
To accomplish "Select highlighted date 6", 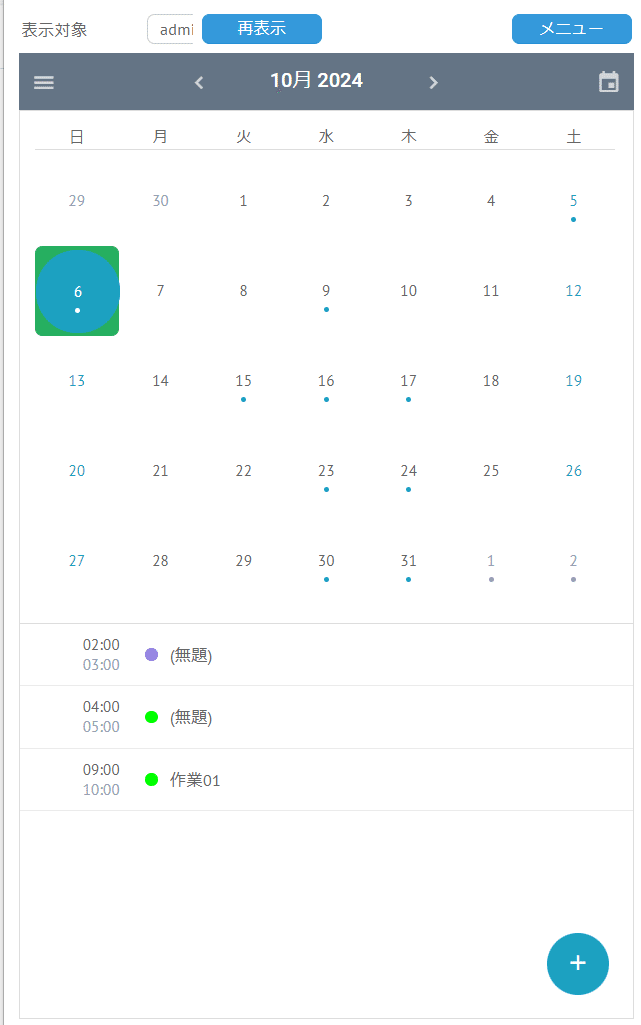I will [77, 291].
